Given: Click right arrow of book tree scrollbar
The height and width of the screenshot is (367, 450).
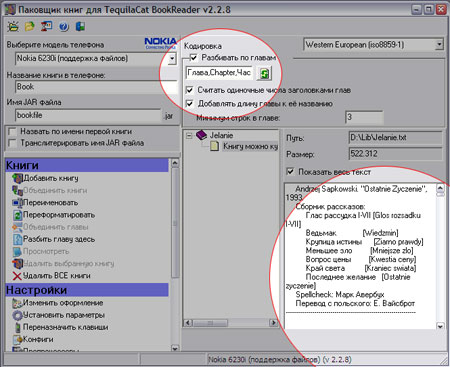Looking at the screenshot, I should 274,323.
